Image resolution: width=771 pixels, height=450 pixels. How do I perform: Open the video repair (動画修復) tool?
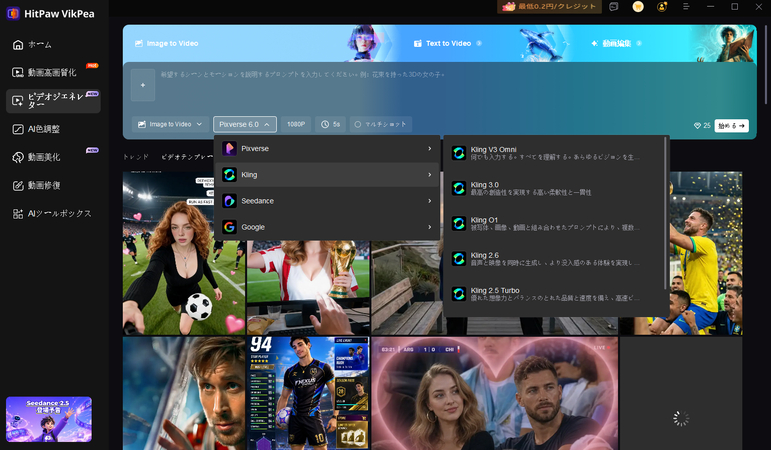pos(53,185)
